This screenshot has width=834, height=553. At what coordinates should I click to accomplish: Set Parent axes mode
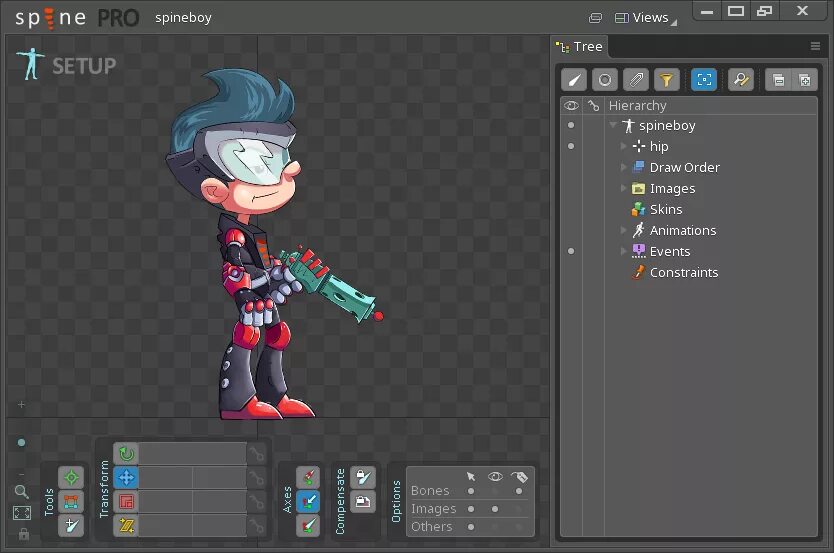point(308,501)
